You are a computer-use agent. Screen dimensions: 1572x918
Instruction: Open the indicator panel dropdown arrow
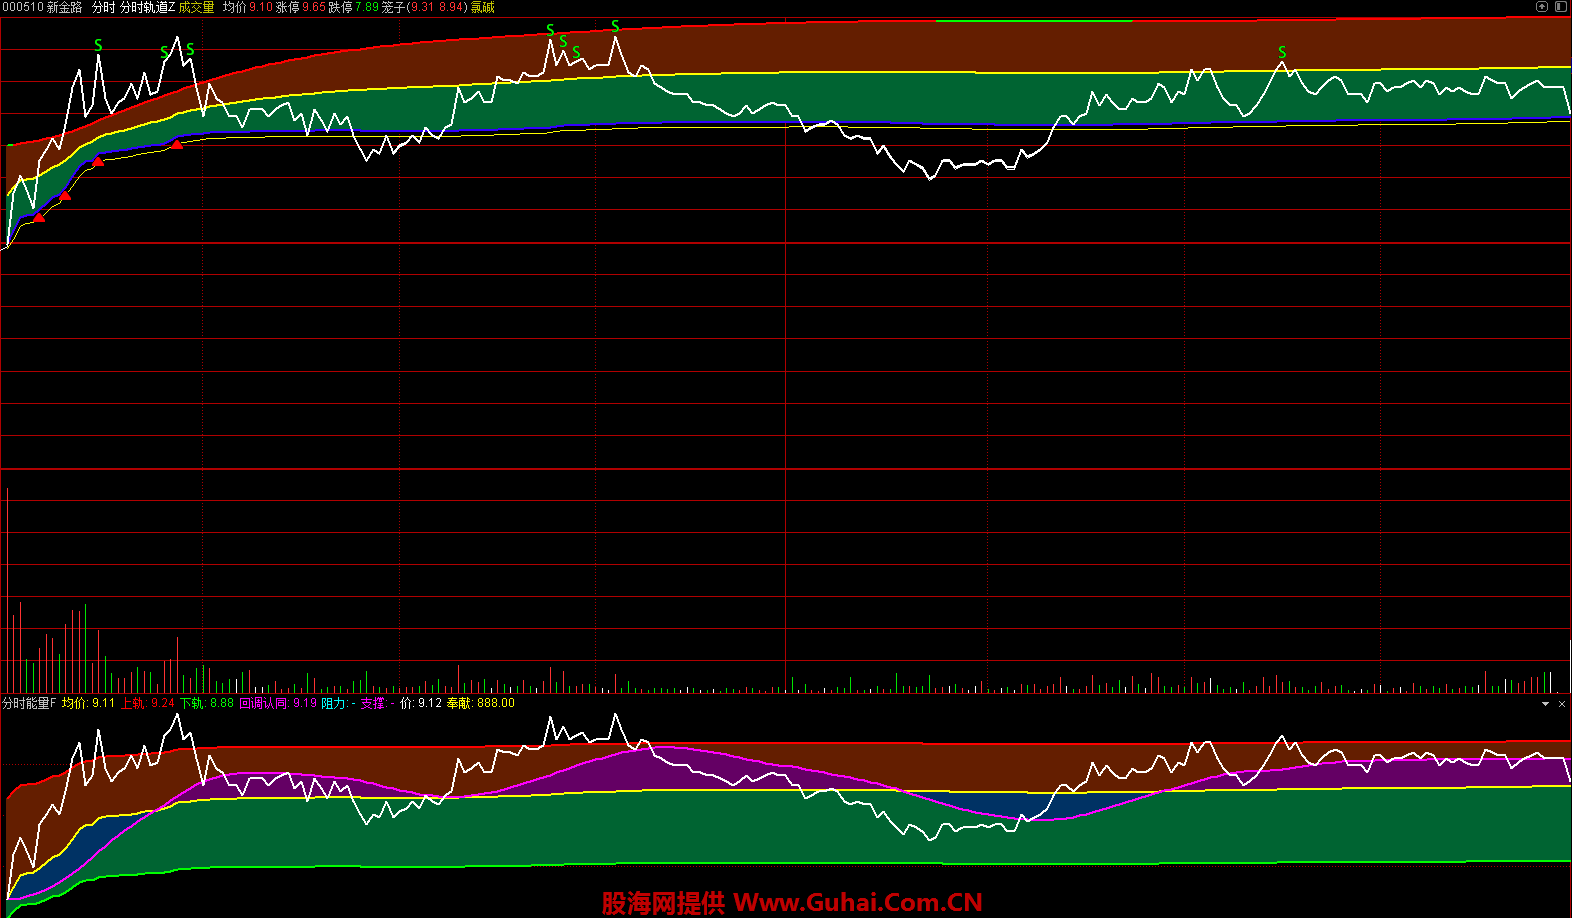(x=1545, y=704)
